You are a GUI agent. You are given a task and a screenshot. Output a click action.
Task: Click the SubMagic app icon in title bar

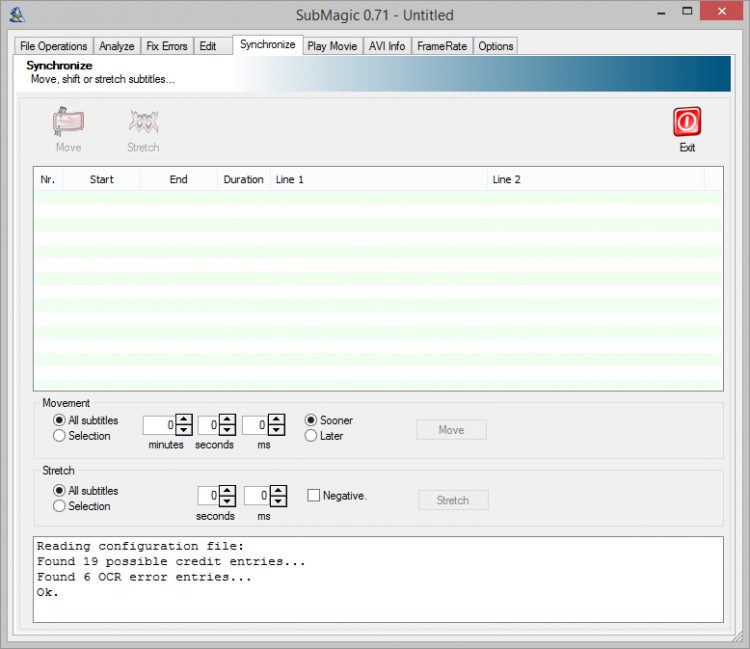(17, 15)
